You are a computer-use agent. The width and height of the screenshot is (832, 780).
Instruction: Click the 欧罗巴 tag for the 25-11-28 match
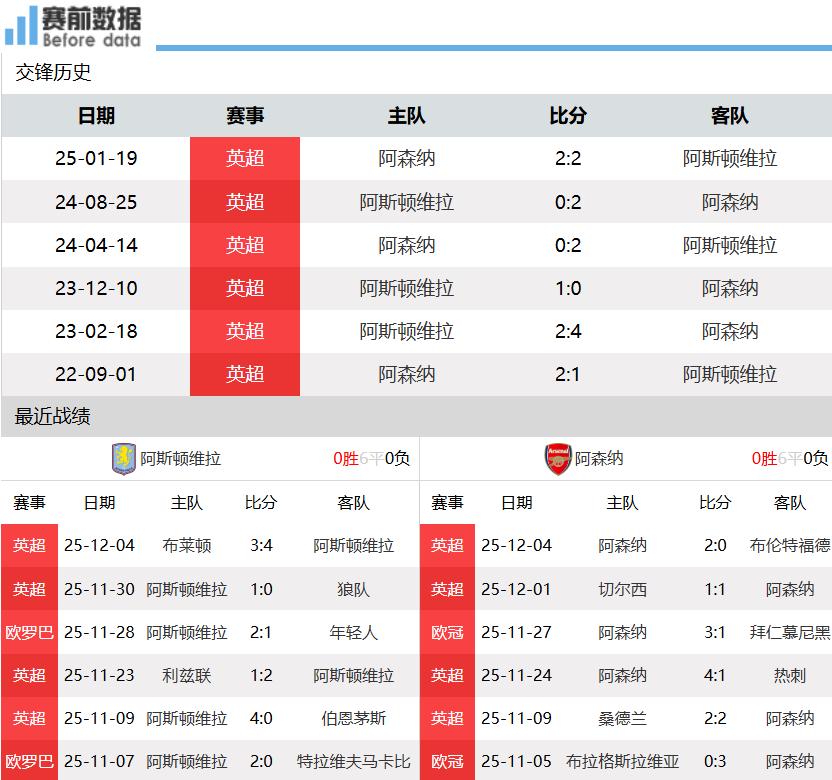click(x=30, y=632)
